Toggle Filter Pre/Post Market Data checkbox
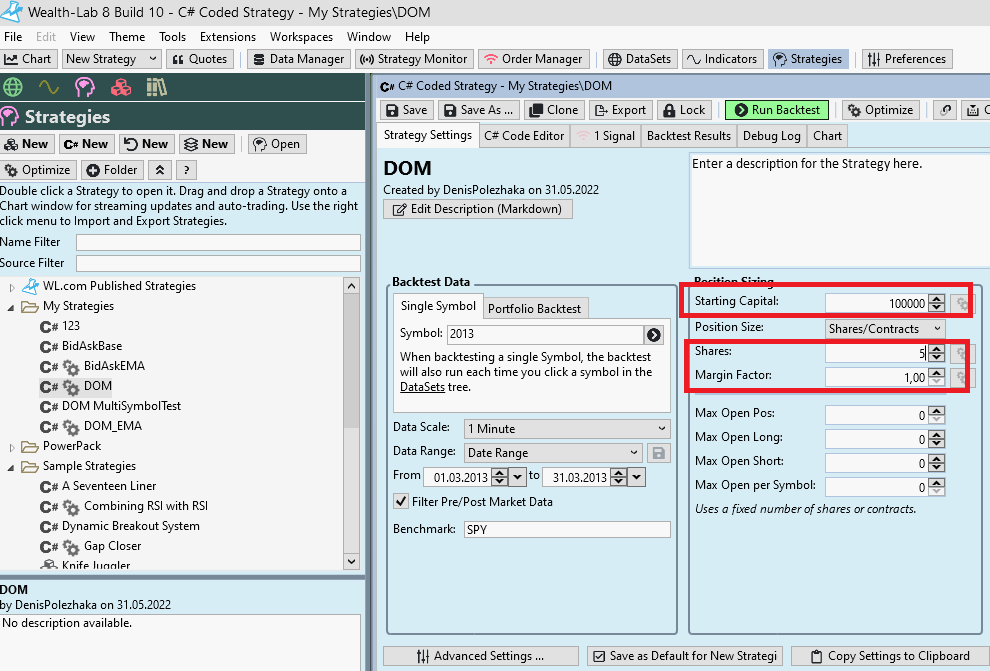This screenshot has height=671, width=990. point(401,502)
